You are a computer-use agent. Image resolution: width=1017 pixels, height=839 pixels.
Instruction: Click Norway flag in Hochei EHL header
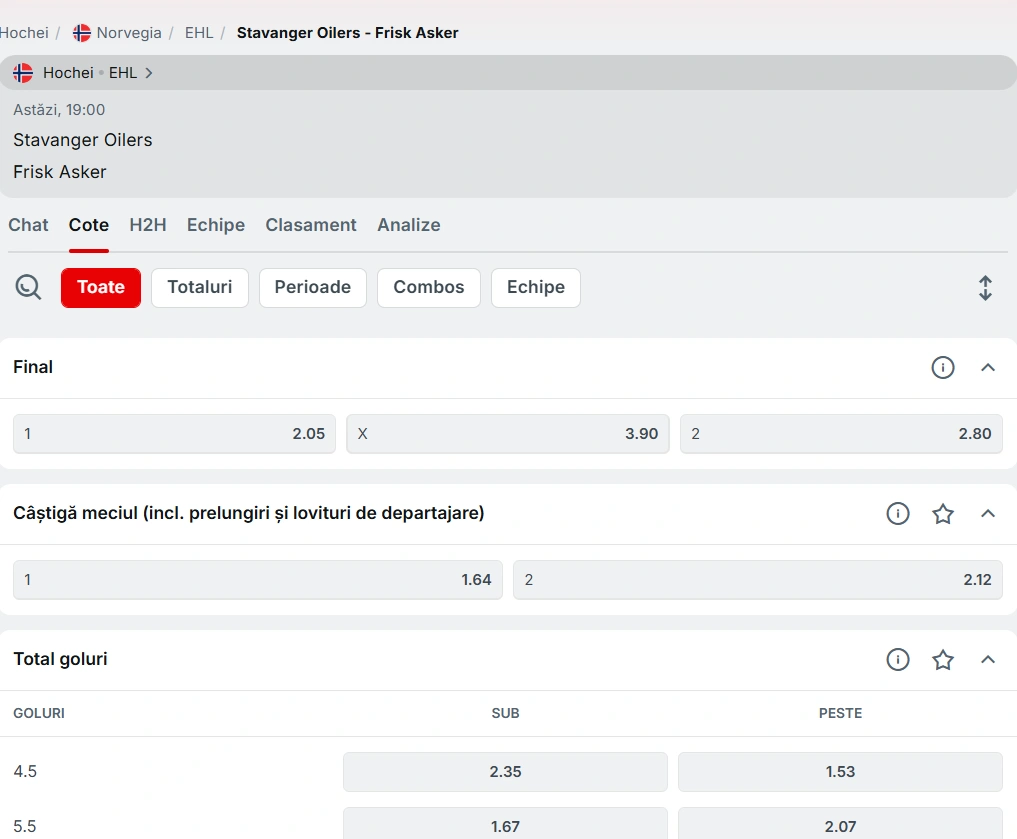click(23, 73)
